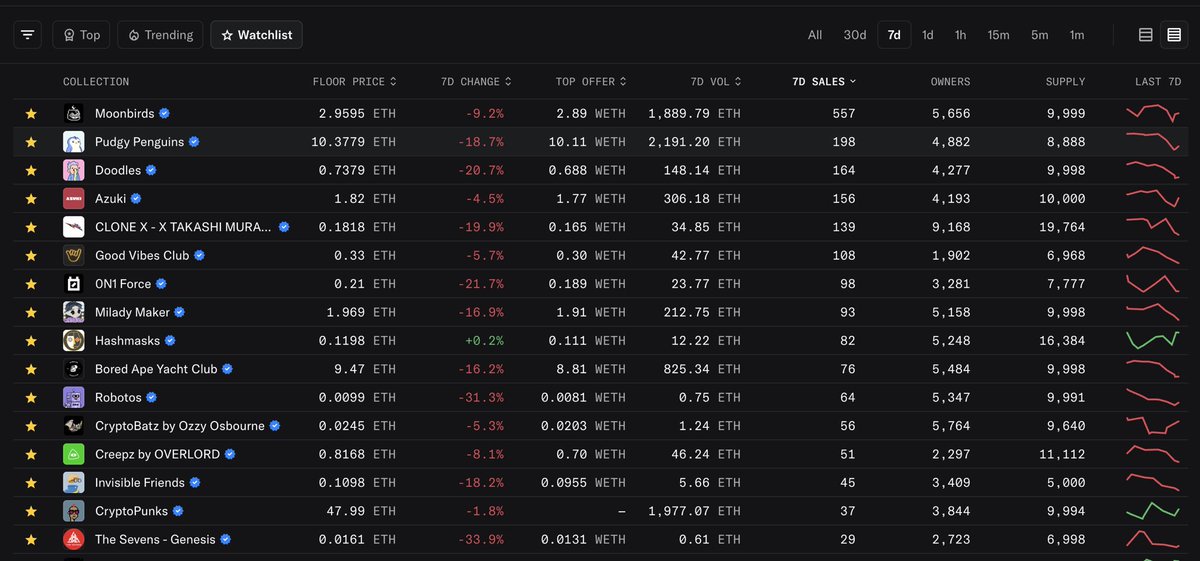View Moonbirds last 7D sparkline
Image resolution: width=1200 pixels, height=561 pixels.
coord(1153,113)
